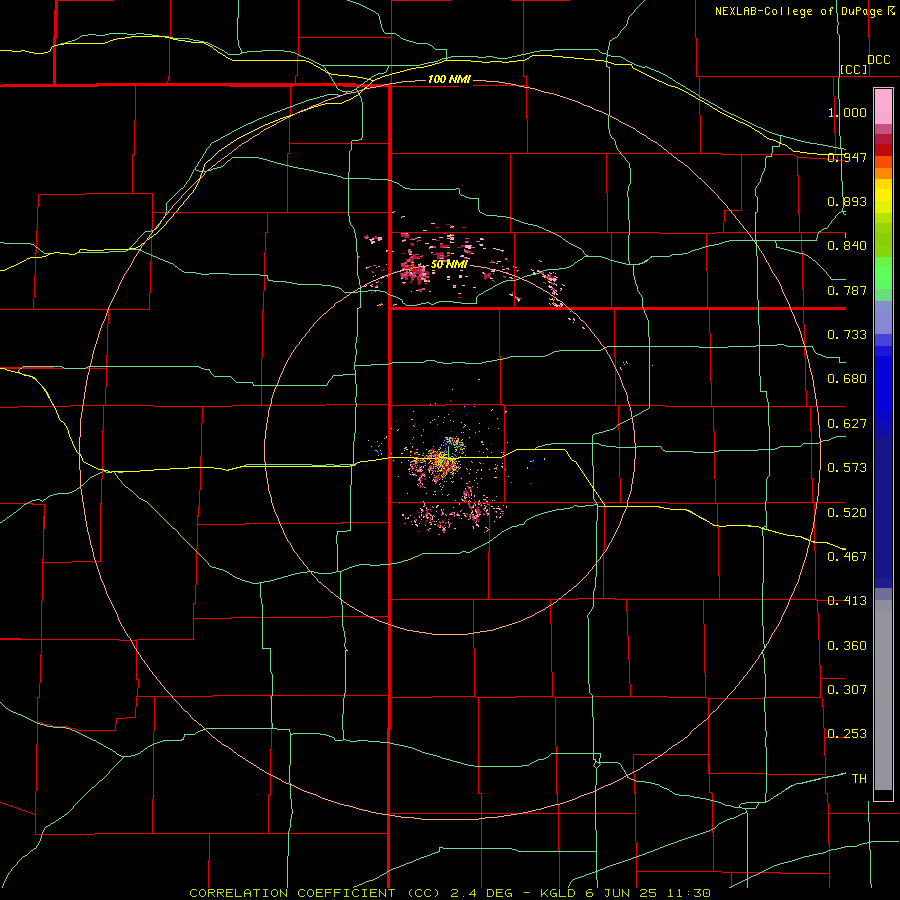Select the 0.947 scale value
This screenshot has width=900, height=900.
point(847,157)
